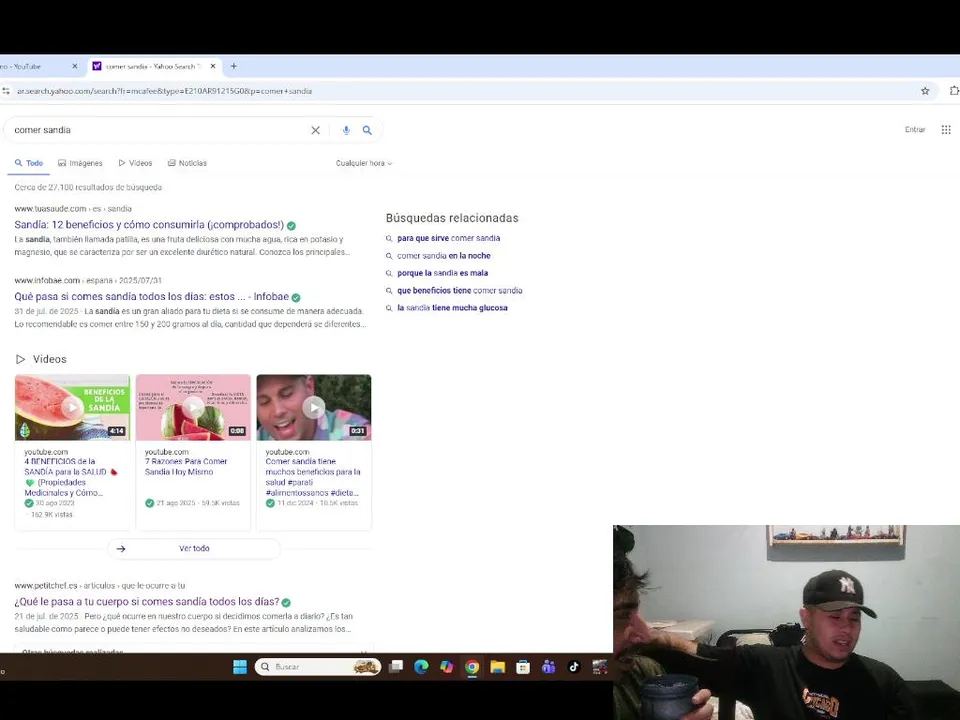Launch Microsoft Edge from the taskbar
The height and width of the screenshot is (720, 960).
[x=421, y=667]
